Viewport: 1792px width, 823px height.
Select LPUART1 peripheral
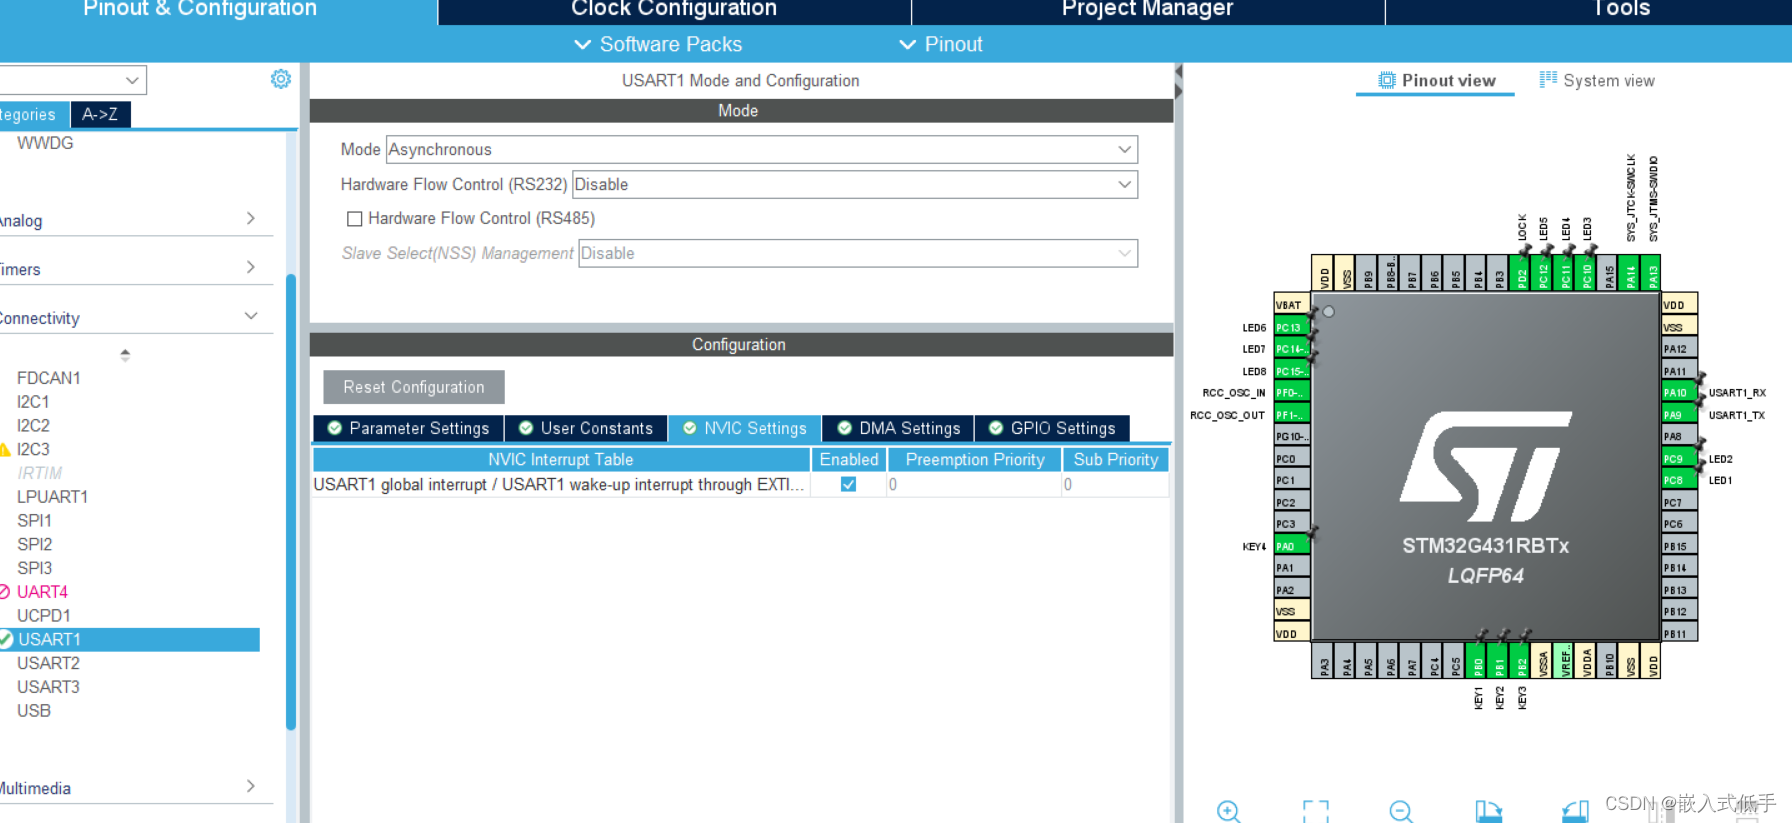[x=52, y=497]
